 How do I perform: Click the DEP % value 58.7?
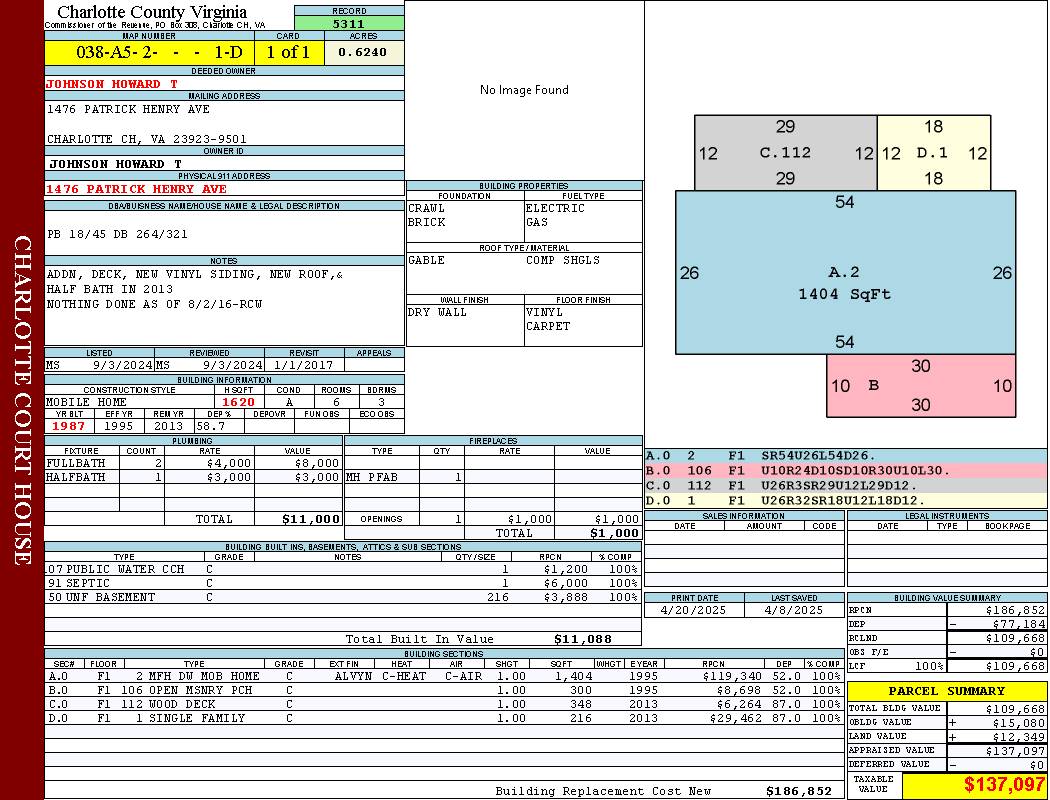210,426
